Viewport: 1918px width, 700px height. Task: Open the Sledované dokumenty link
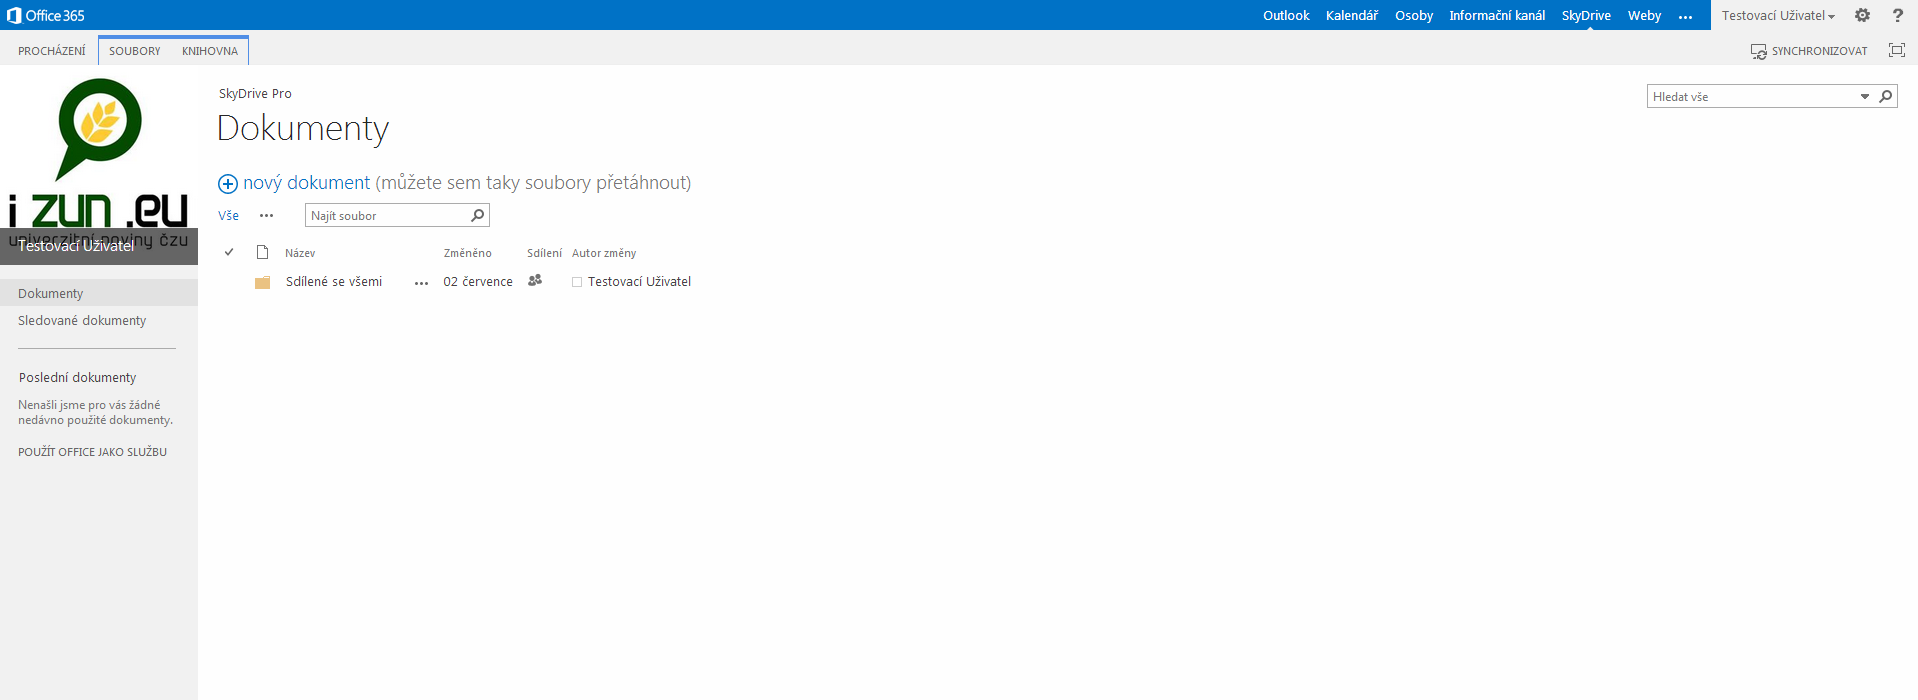82,320
